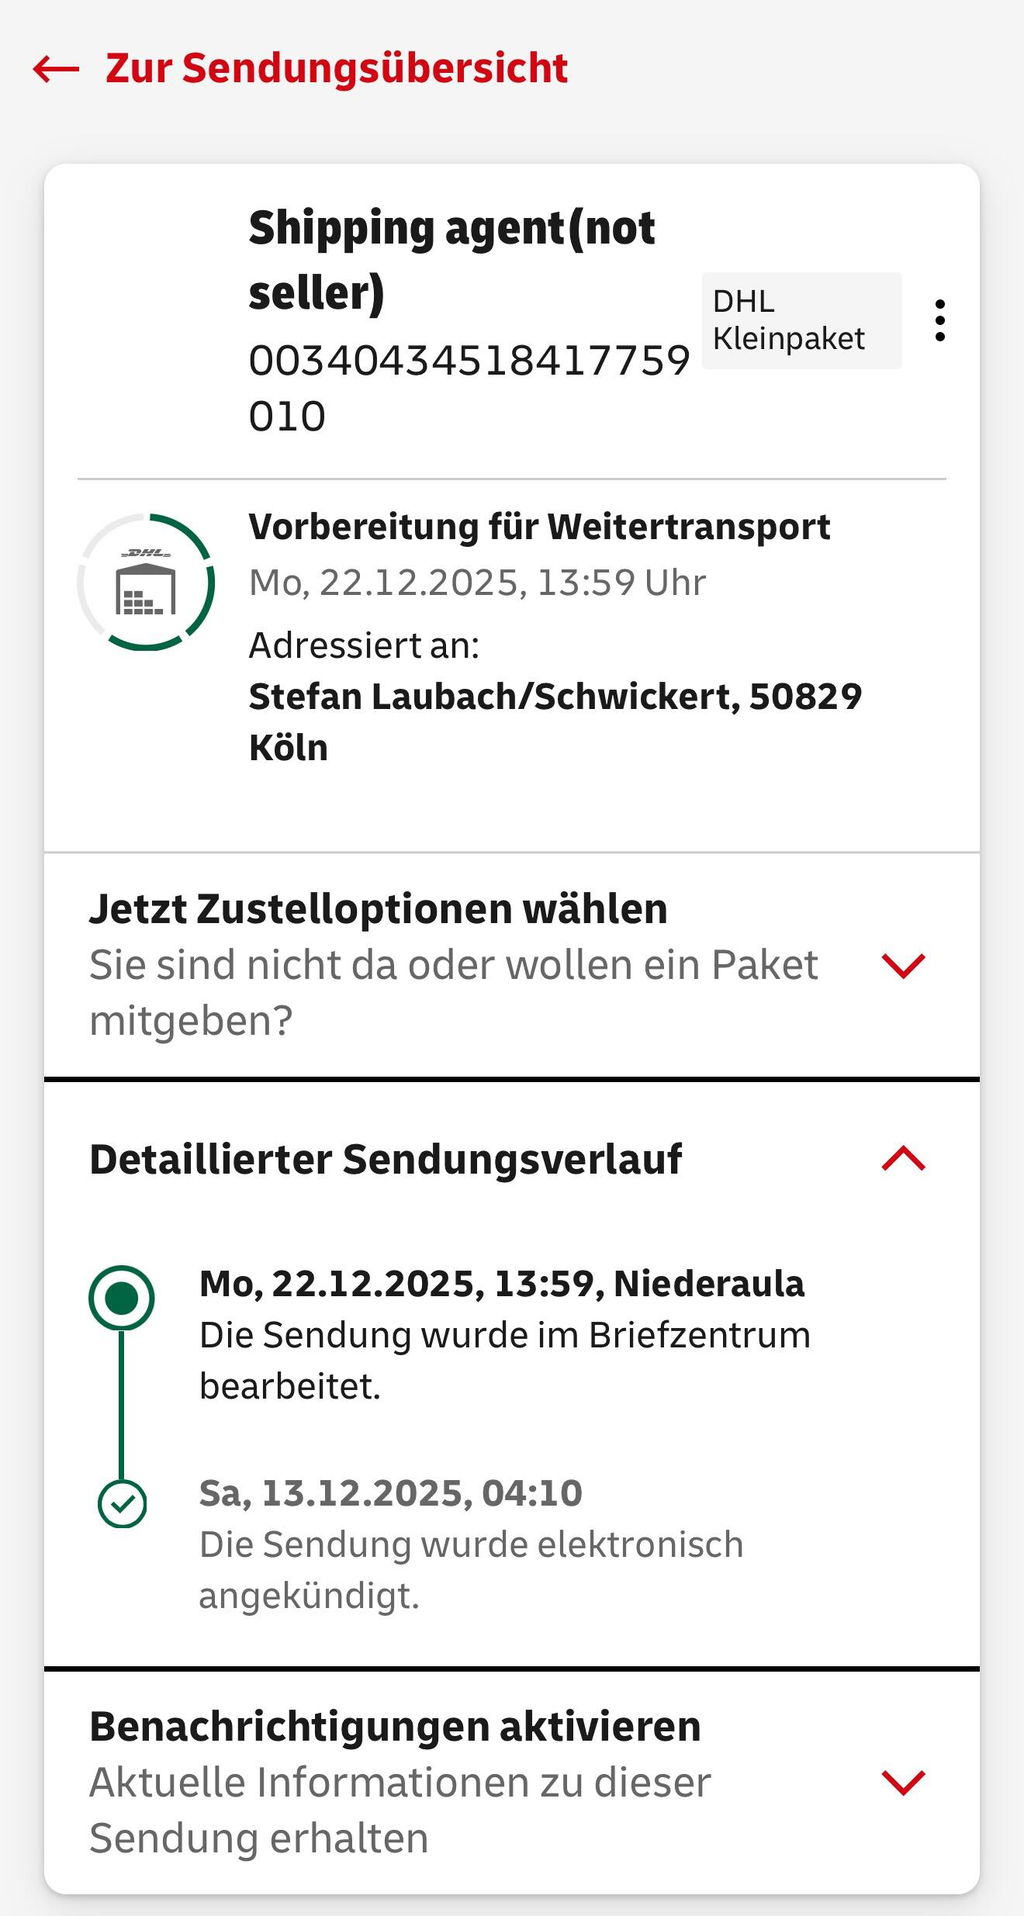
Task: Collapse Detaillierter Sendungsverlauf chevron
Action: 903,1159
